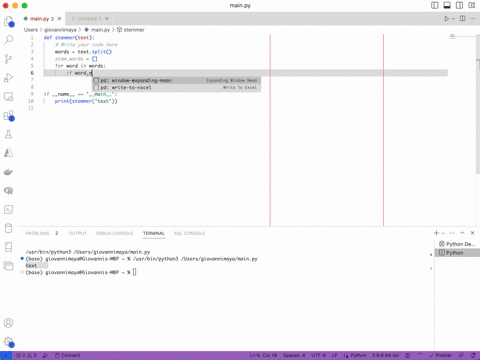Open remote window indicator in status bar
The height and width of the screenshot is (360, 480).
coord(6,355)
